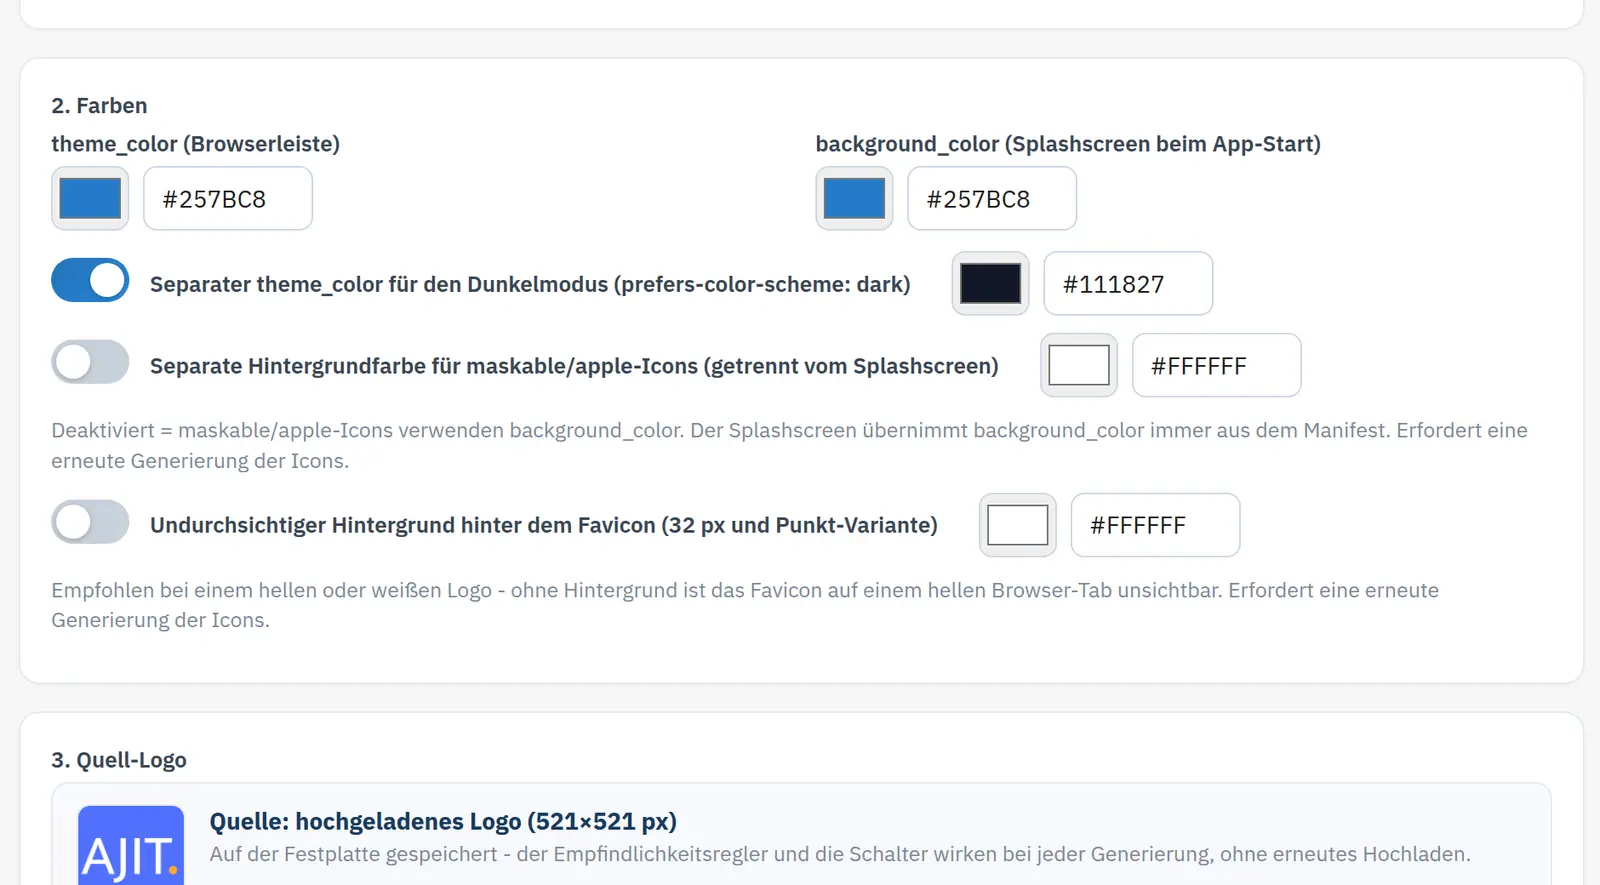Open the favicon background color swatch
The width and height of the screenshot is (1600, 885).
[1018, 525]
